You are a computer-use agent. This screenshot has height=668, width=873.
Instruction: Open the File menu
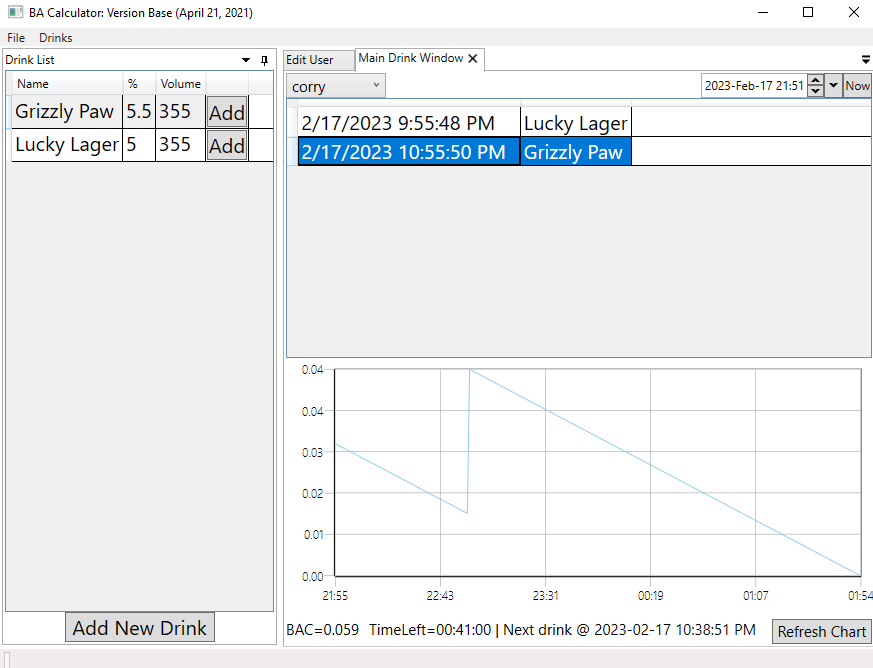coord(15,37)
